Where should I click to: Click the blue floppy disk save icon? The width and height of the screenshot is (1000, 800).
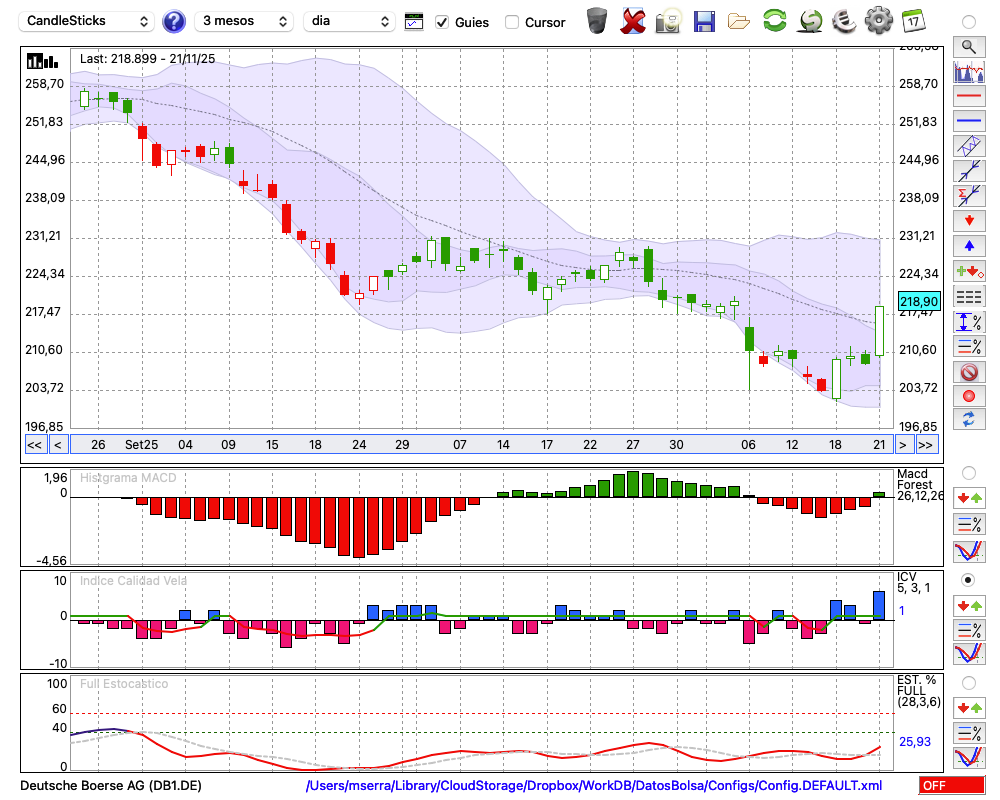(704, 21)
